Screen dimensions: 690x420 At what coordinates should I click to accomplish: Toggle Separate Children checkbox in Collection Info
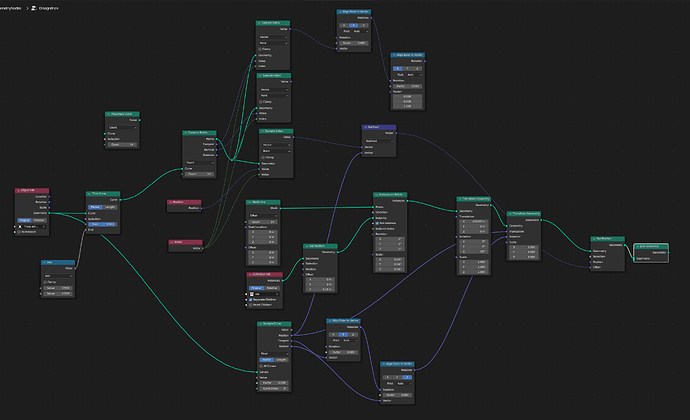250,299
